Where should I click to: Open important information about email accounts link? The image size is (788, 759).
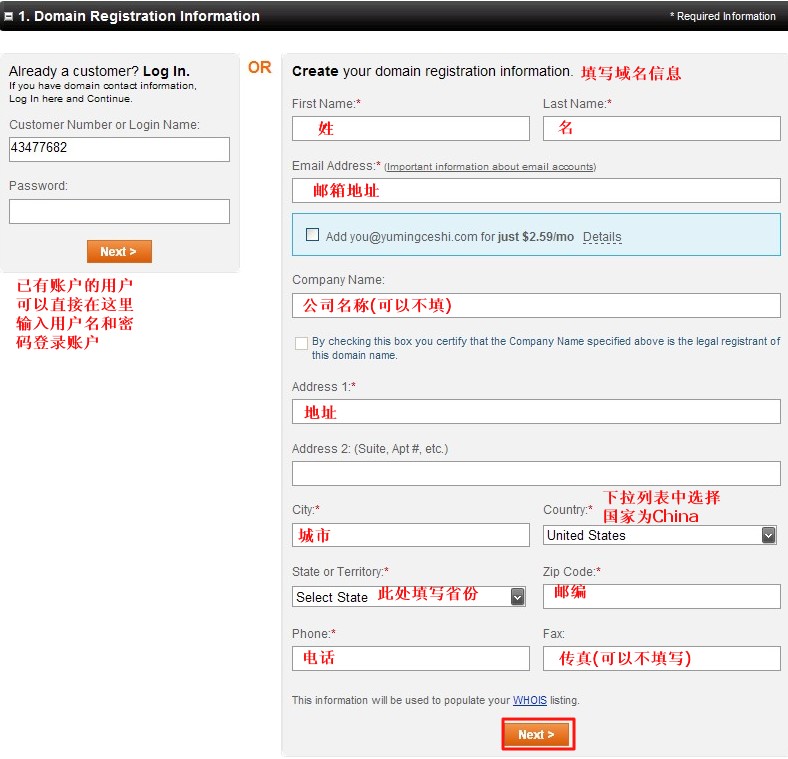pyautogui.click(x=490, y=167)
